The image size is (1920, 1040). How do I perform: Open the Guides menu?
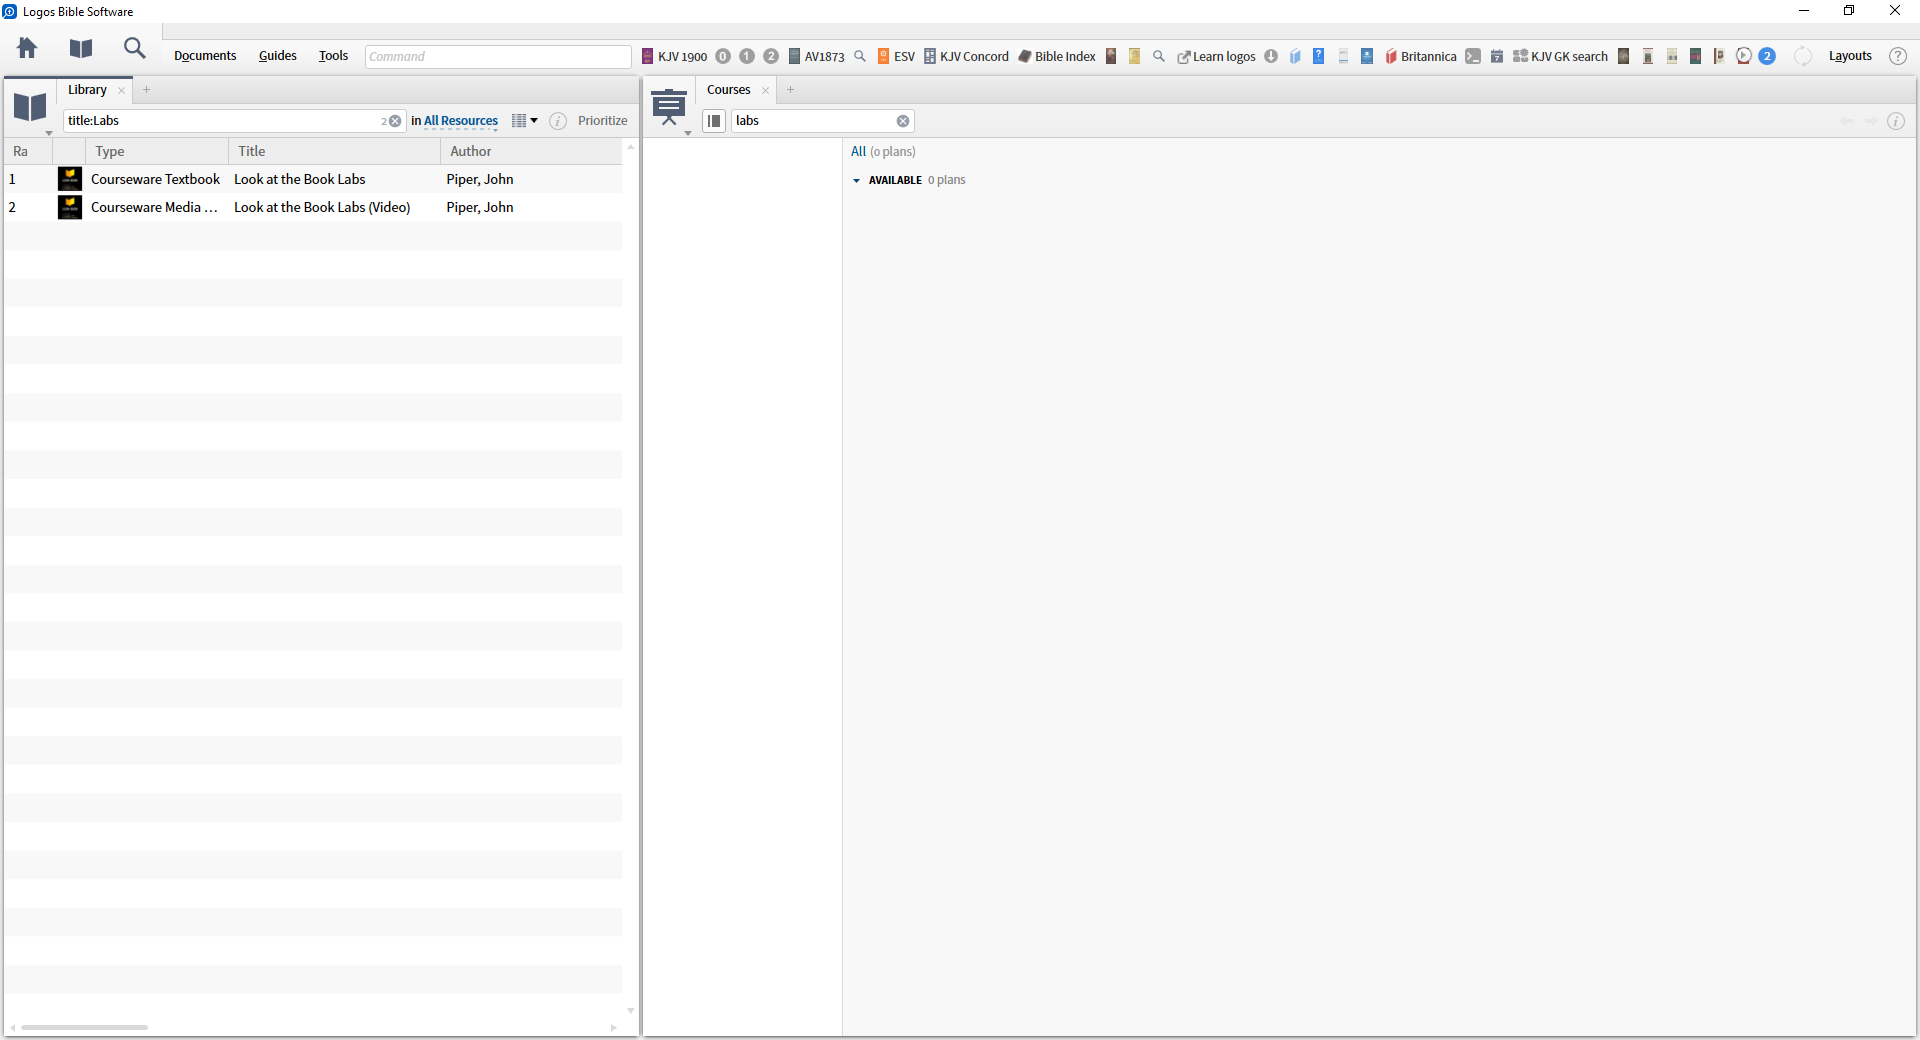(278, 56)
